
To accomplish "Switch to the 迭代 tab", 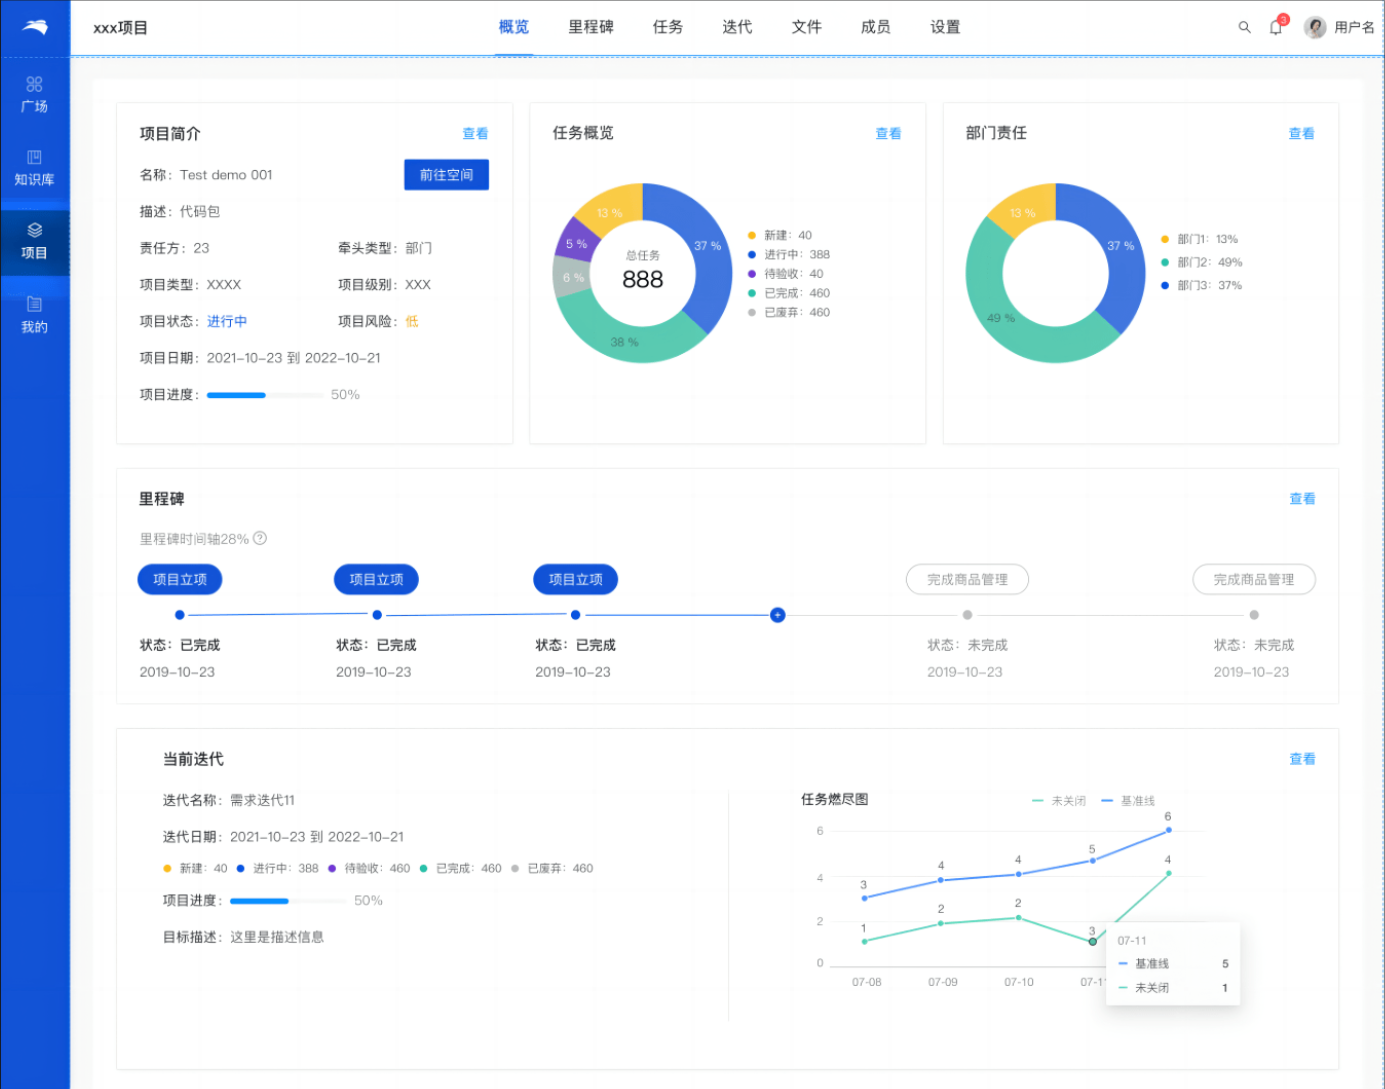I will (x=737, y=27).
